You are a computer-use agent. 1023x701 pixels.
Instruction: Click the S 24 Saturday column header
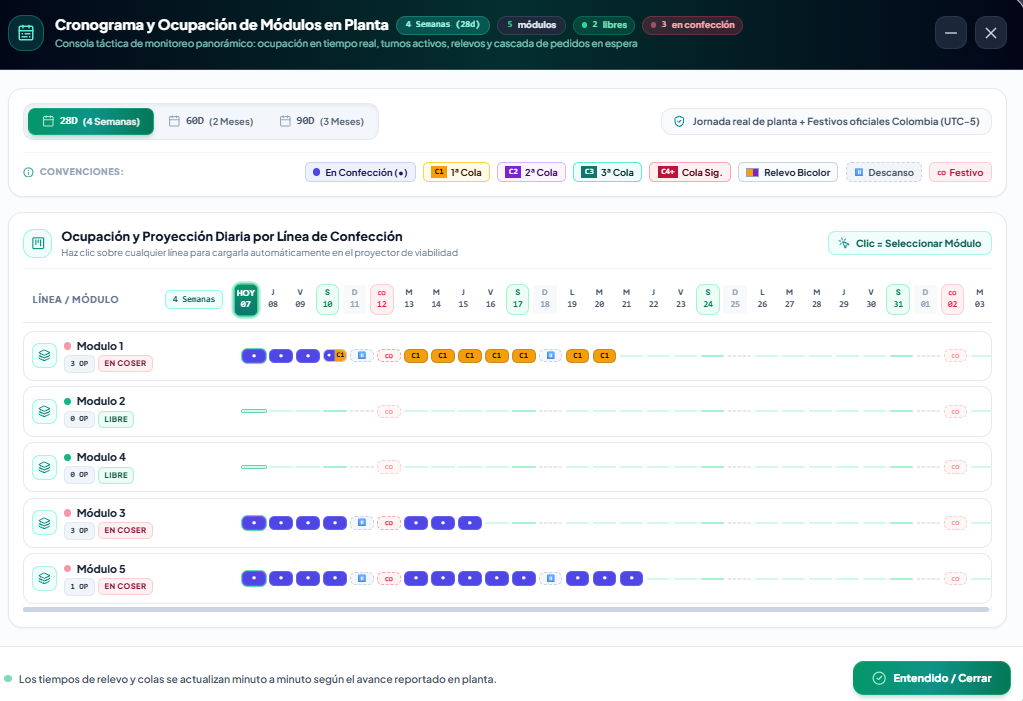point(708,299)
